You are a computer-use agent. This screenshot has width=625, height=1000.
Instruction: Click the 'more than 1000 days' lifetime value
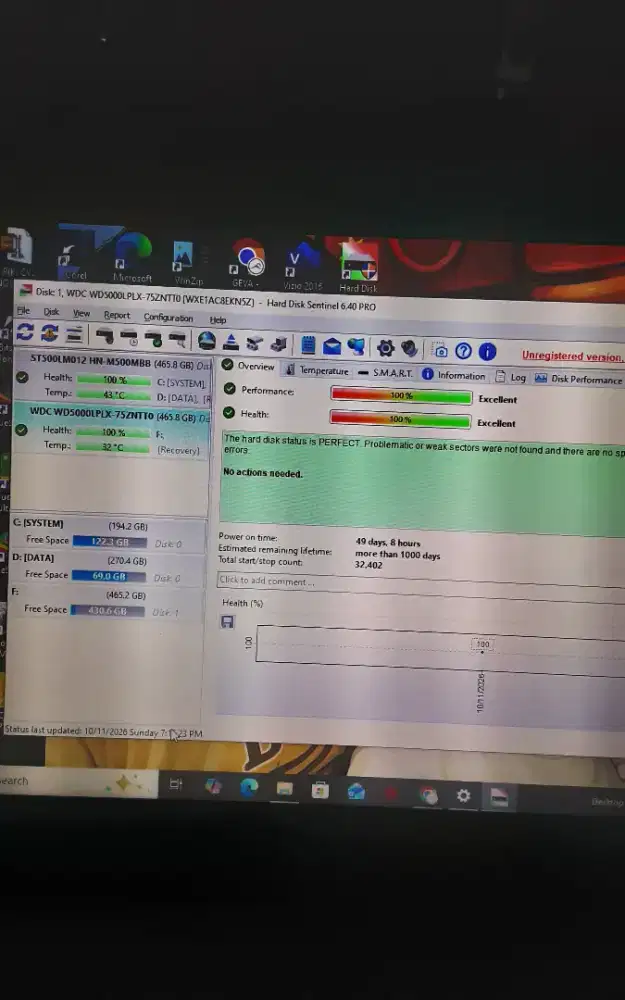point(397,554)
